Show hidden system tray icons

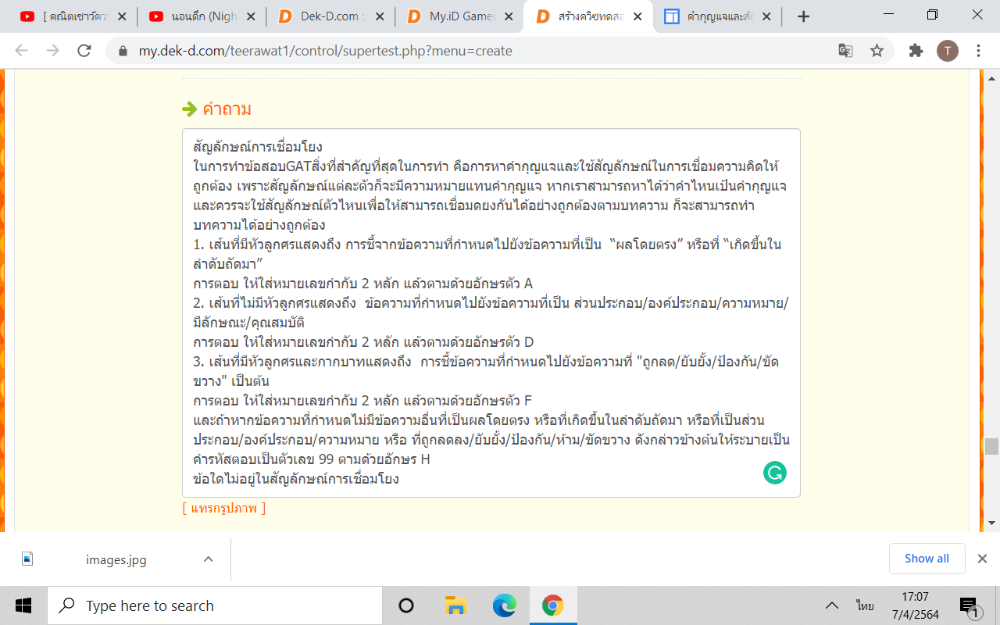(831, 605)
